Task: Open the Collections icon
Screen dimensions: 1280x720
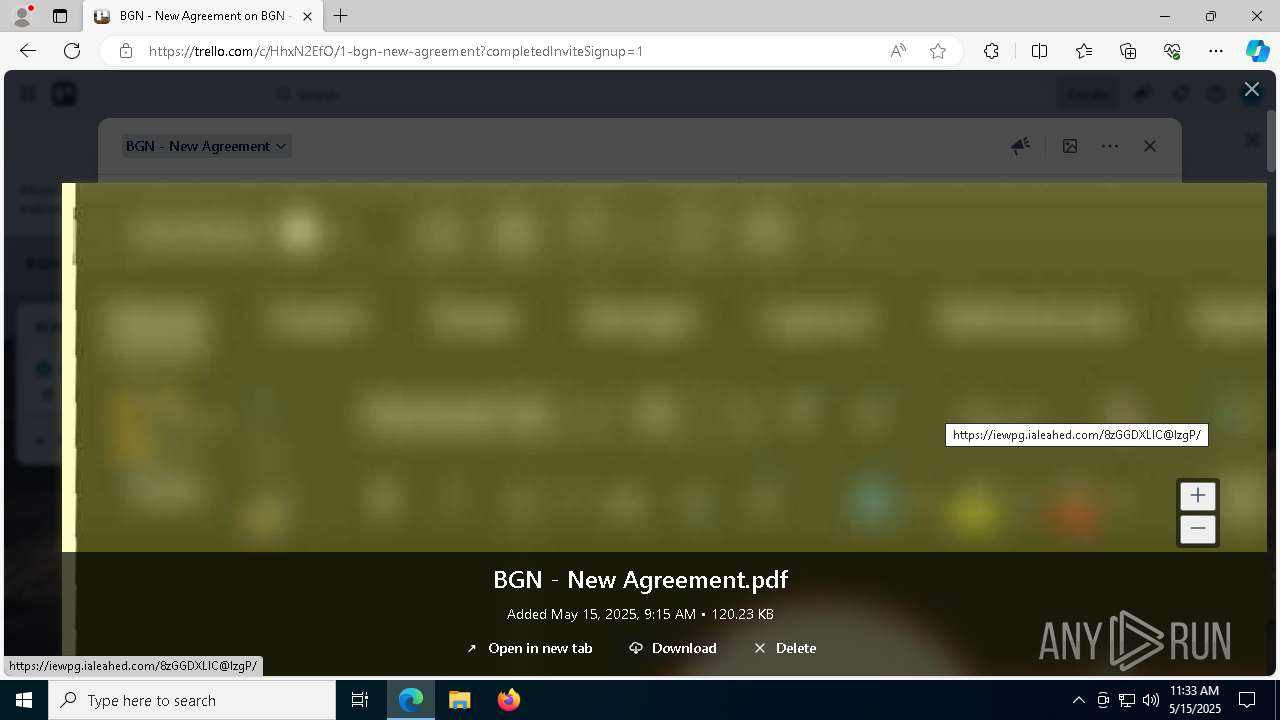Action: click(1128, 51)
